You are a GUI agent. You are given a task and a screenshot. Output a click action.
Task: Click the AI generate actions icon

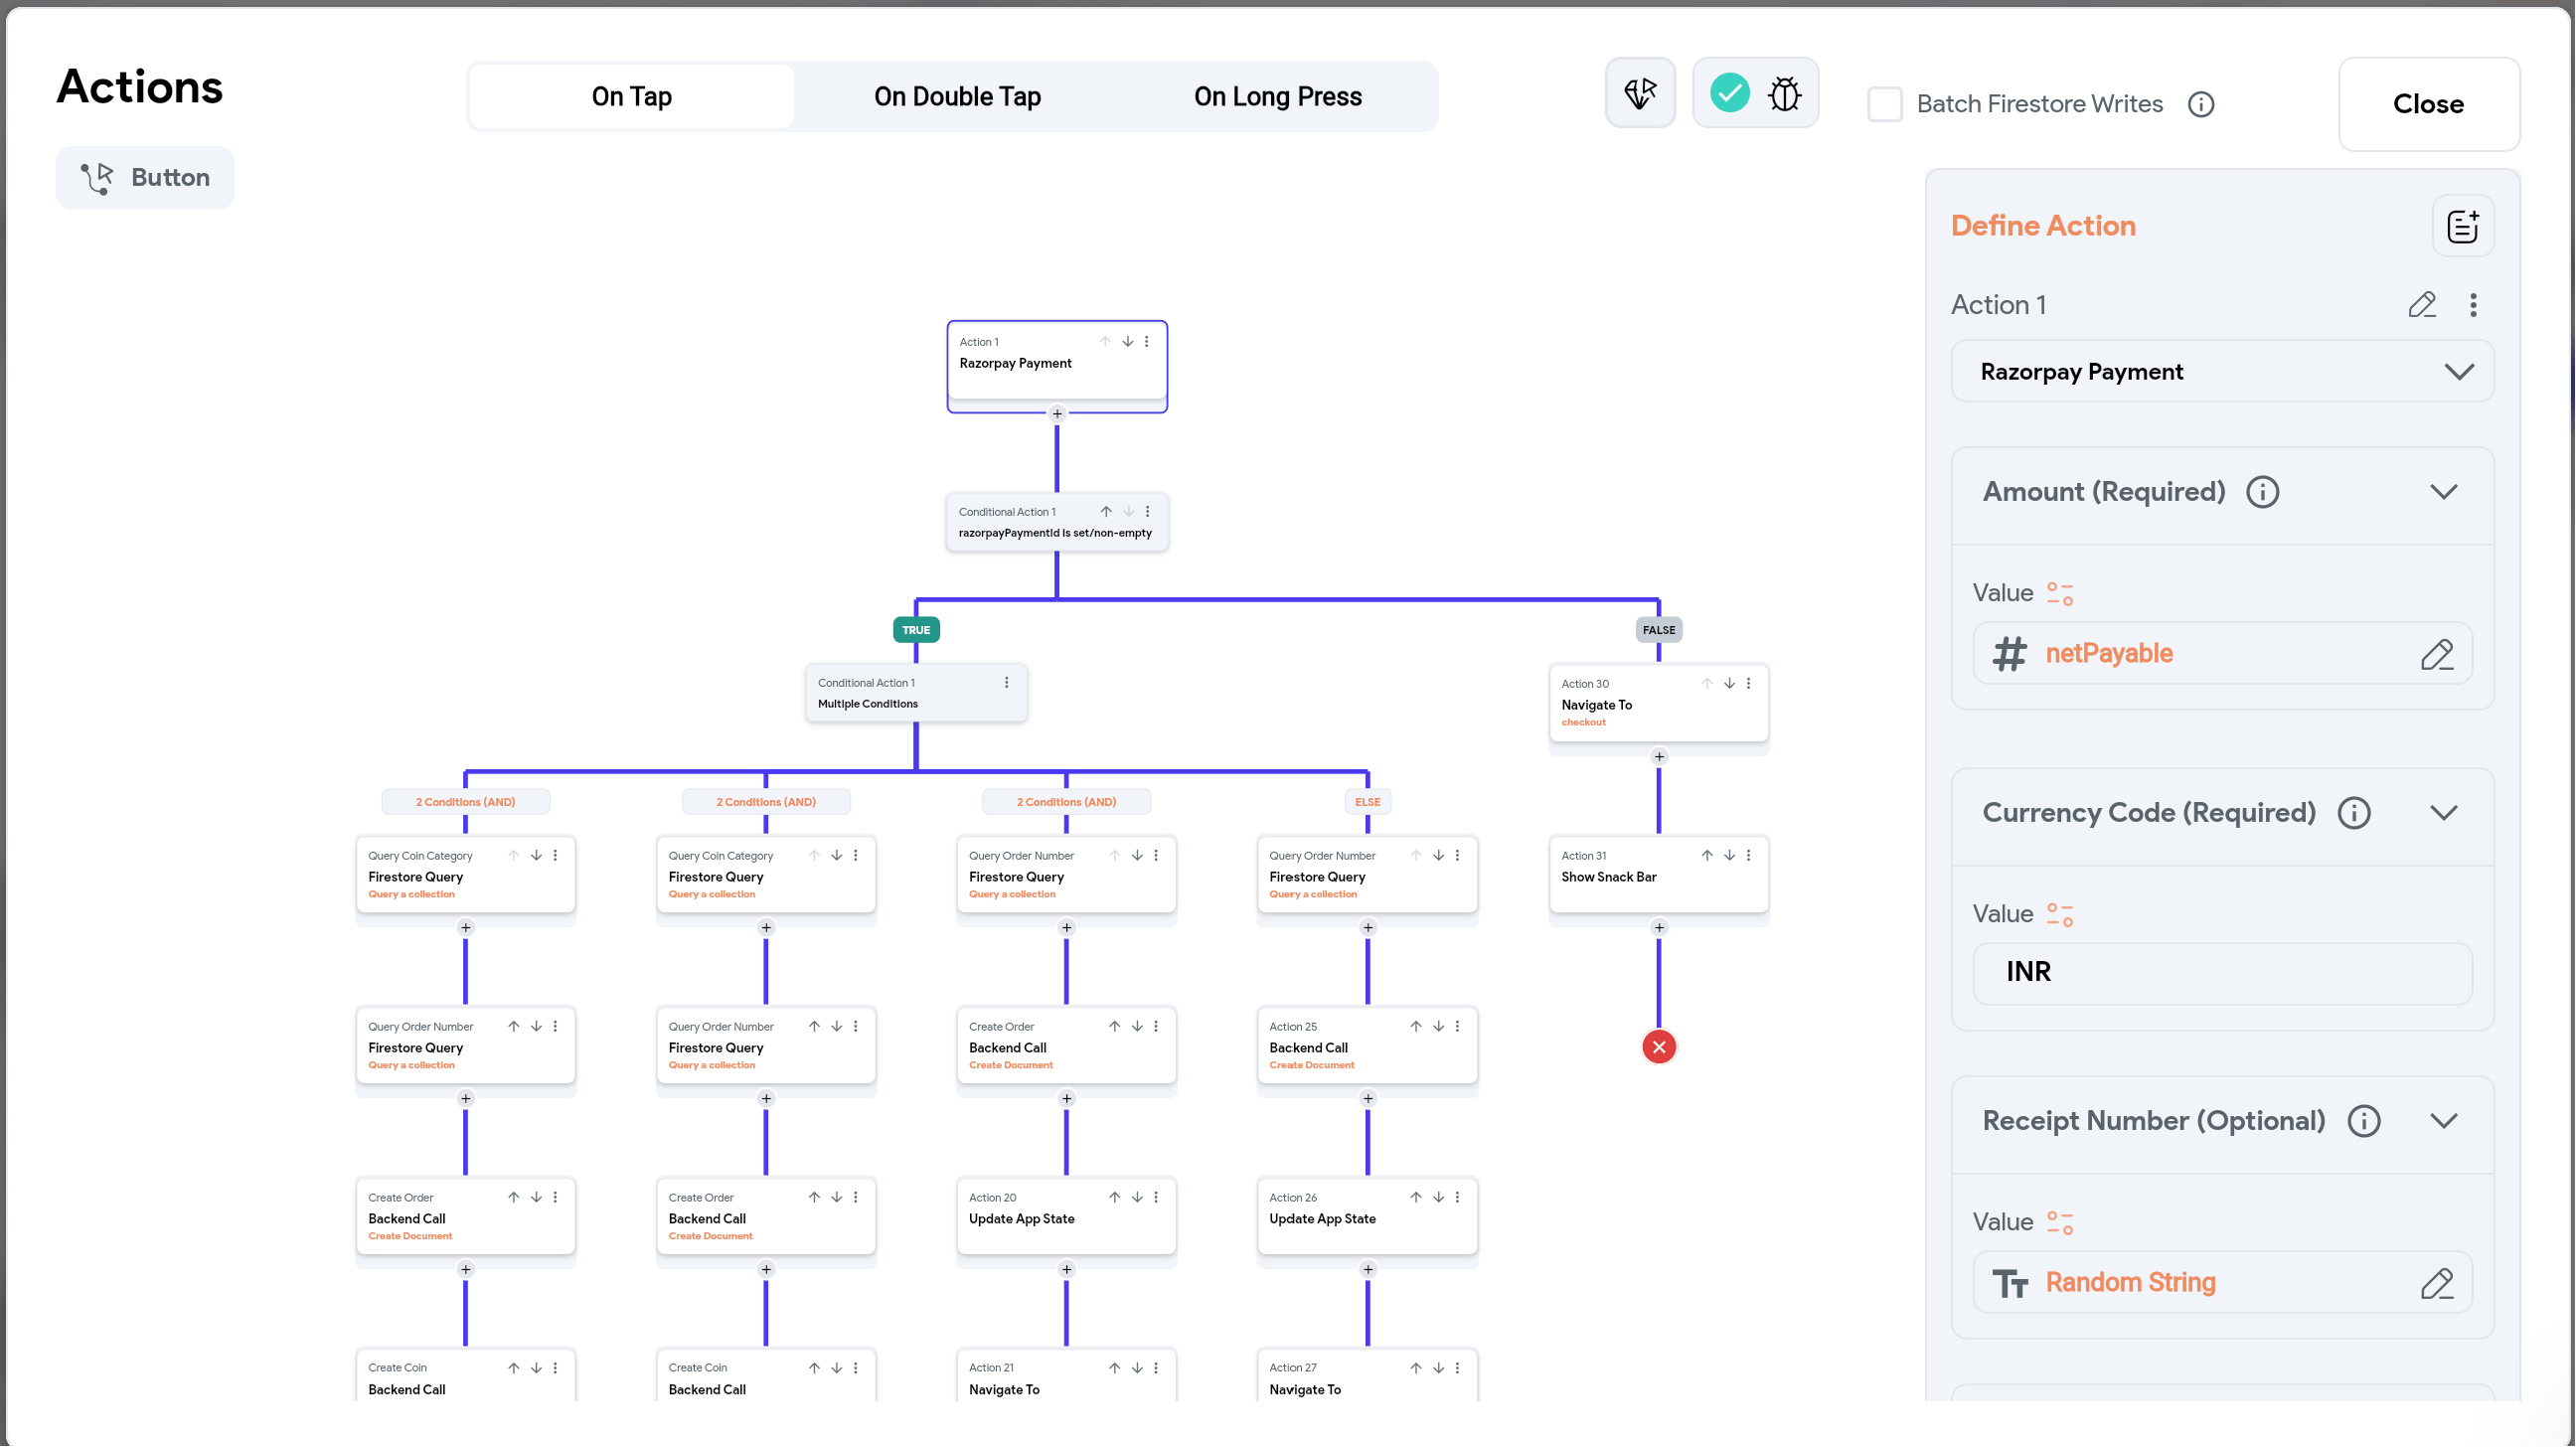point(1640,93)
